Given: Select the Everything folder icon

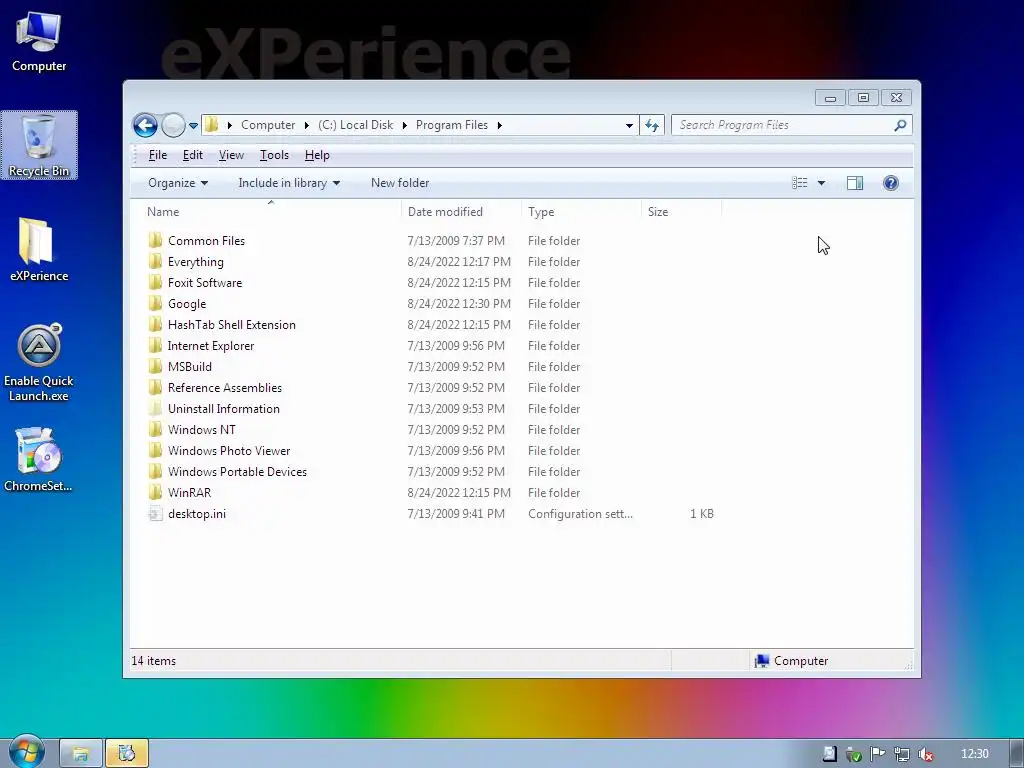Looking at the screenshot, I should coord(155,261).
